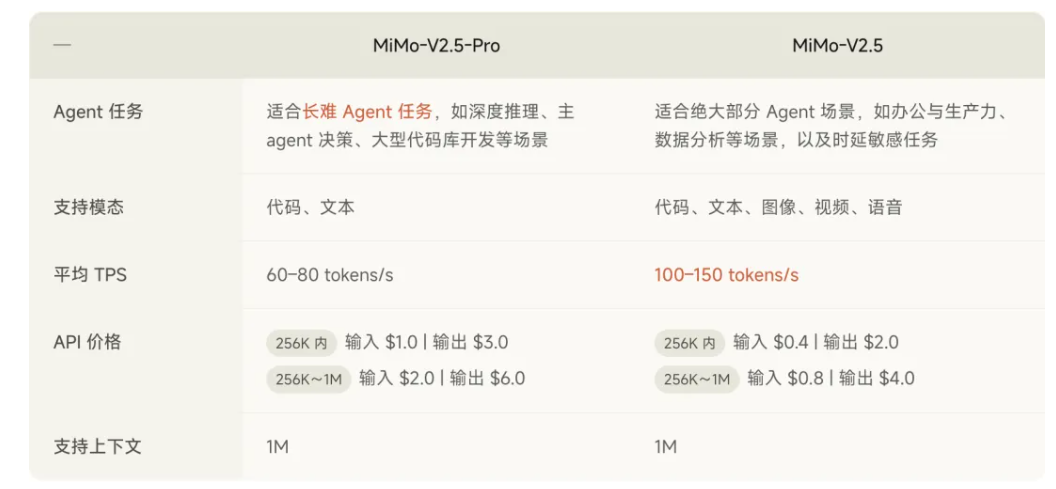Click the 1M context value under MiMo-V2.5-Pro
The height and width of the screenshot is (489, 1056).
[x=277, y=447]
